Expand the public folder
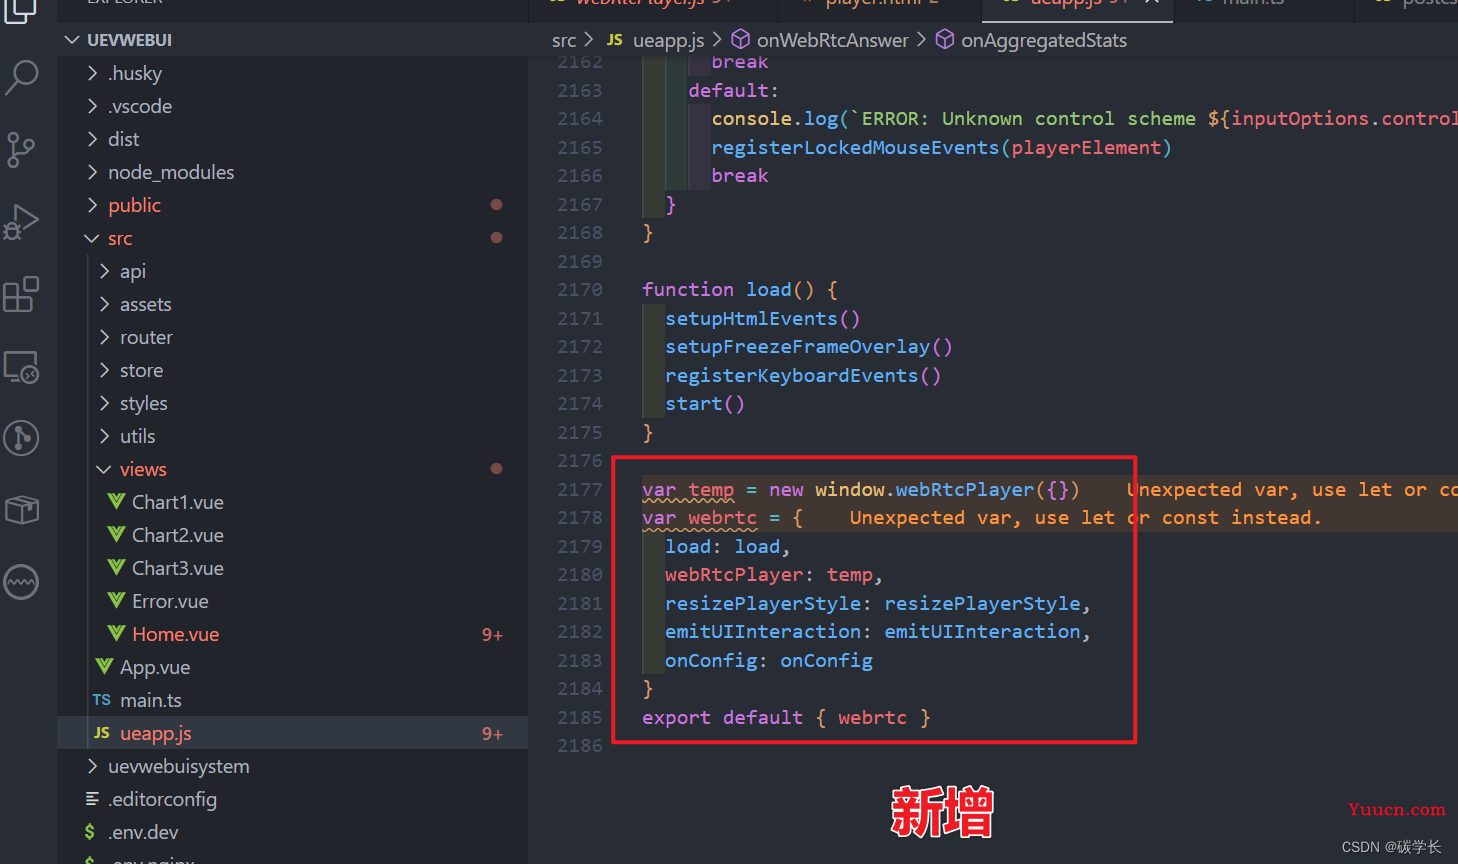 (x=93, y=205)
